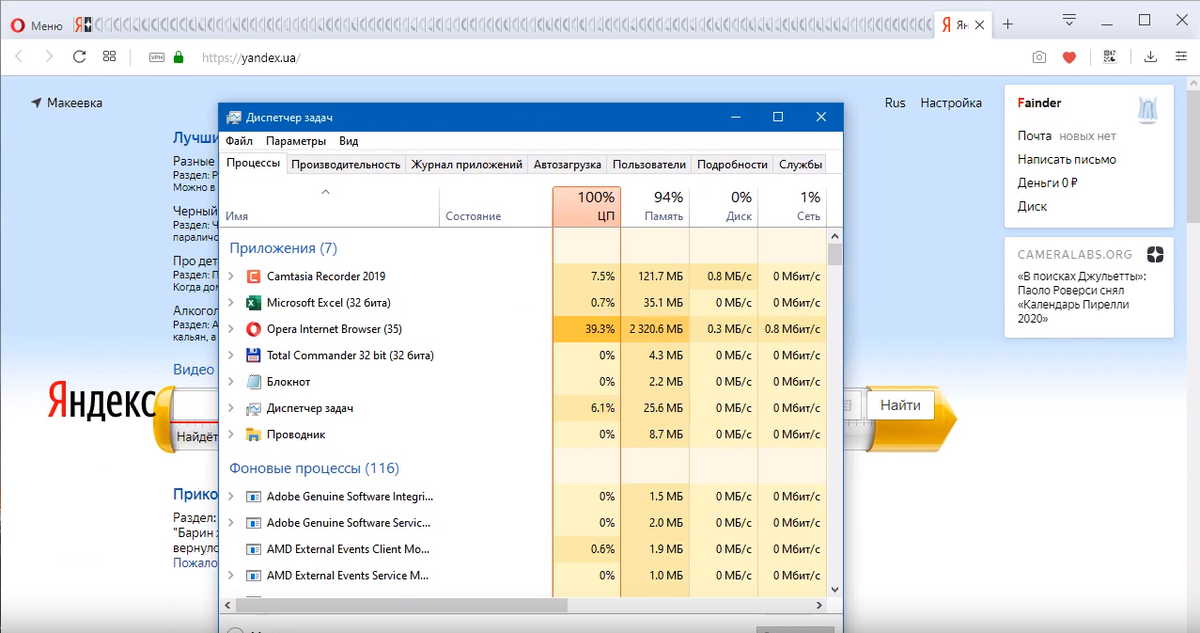Switch to Журнал приложений tab

[467, 164]
